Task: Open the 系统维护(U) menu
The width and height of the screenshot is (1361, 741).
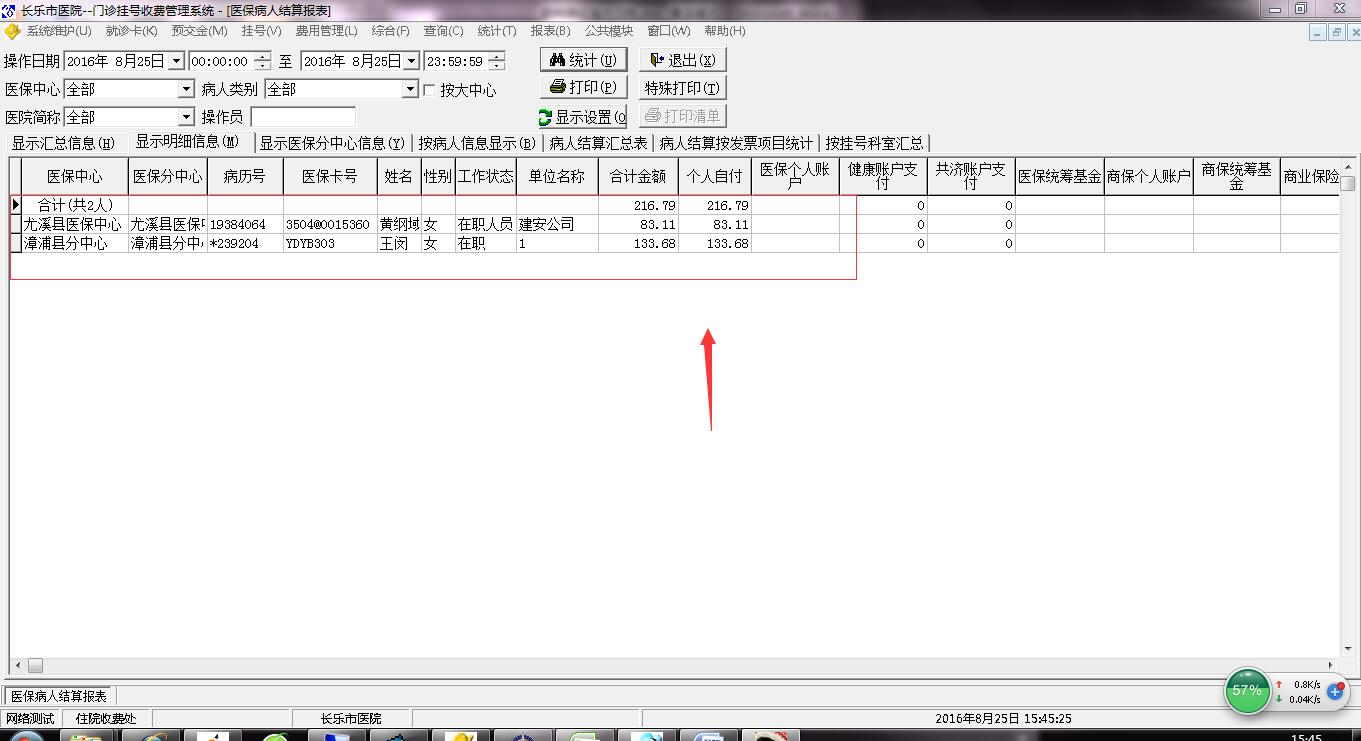Action: pos(58,31)
